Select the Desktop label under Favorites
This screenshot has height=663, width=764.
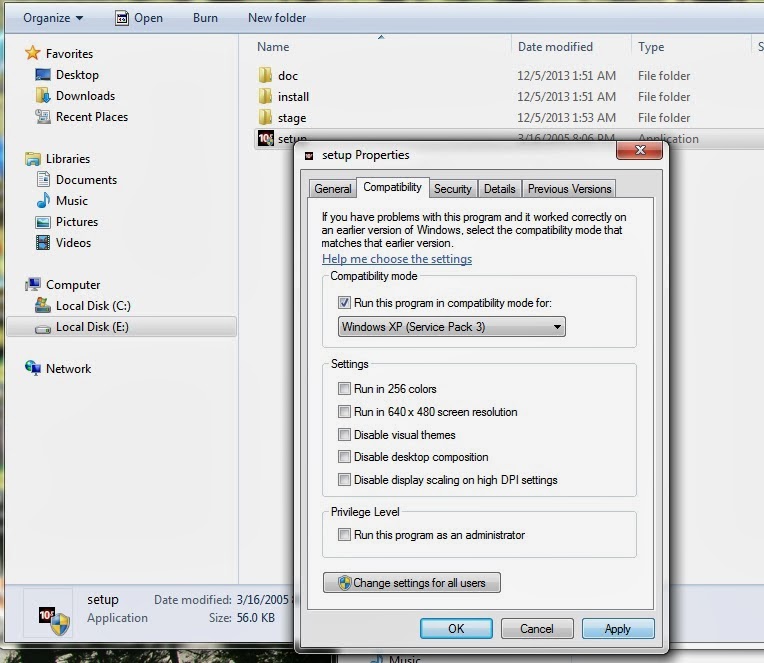coord(77,75)
